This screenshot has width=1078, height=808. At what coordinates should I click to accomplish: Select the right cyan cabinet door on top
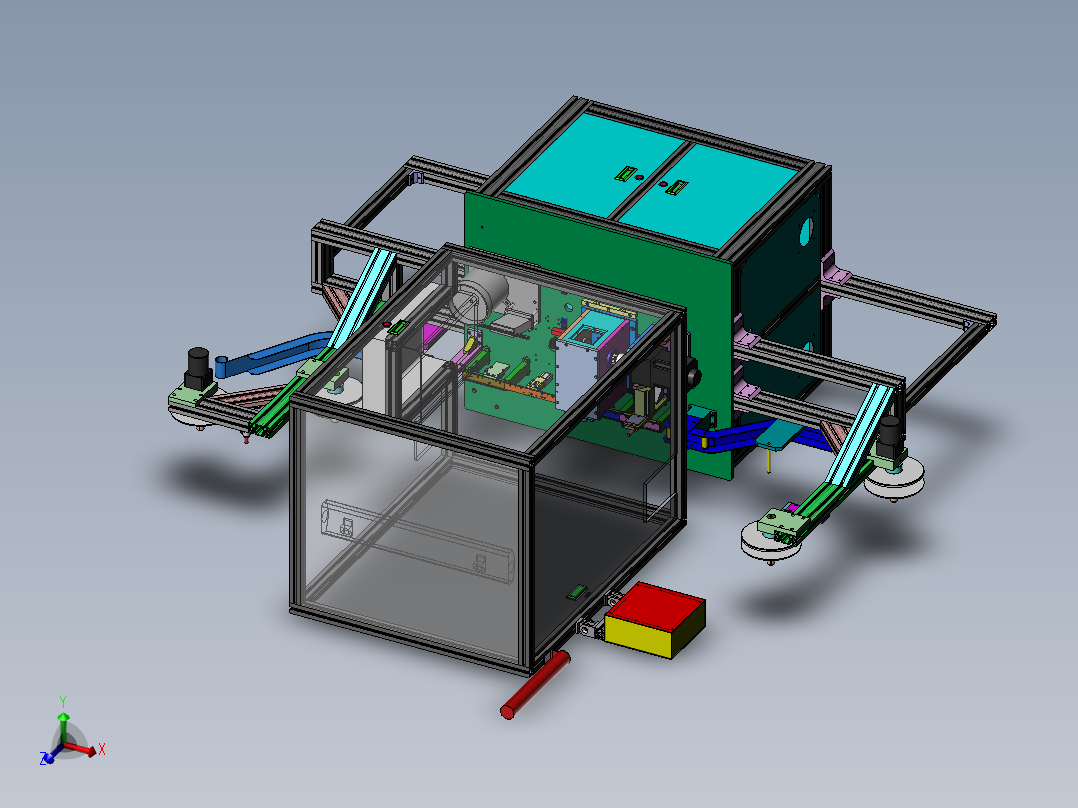coord(709,195)
